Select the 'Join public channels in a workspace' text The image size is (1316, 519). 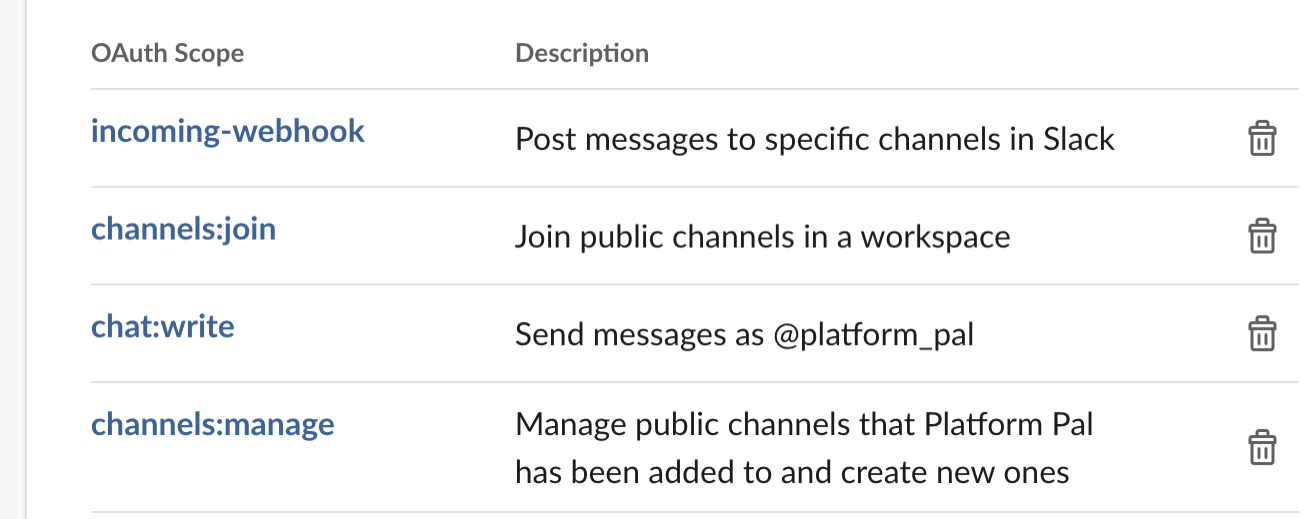[x=763, y=237]
